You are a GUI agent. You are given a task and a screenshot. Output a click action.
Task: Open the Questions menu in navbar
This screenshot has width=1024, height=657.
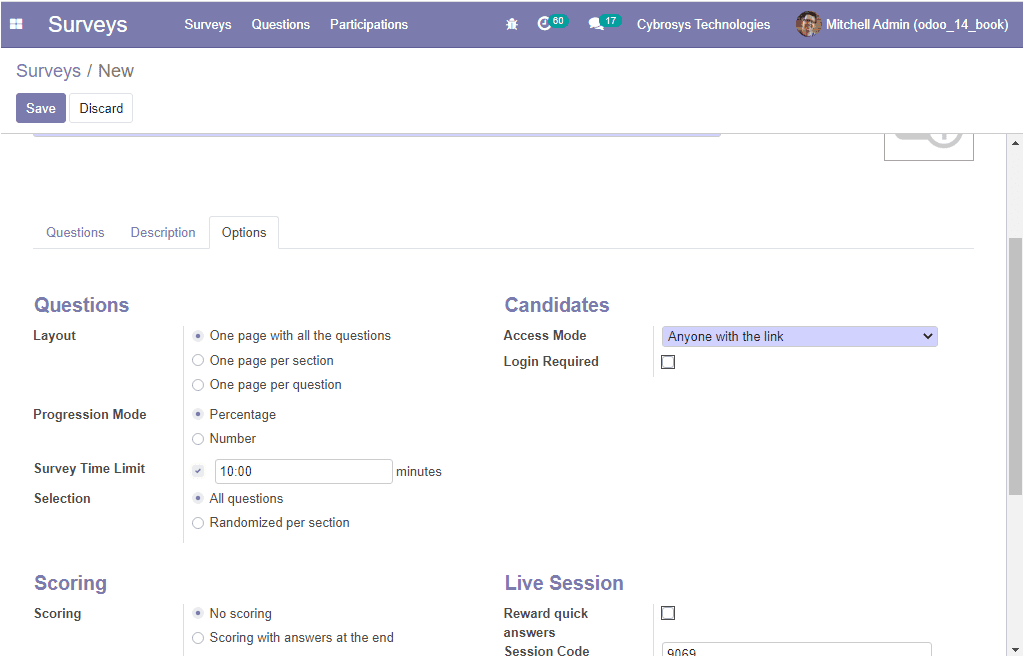[281, 24]
